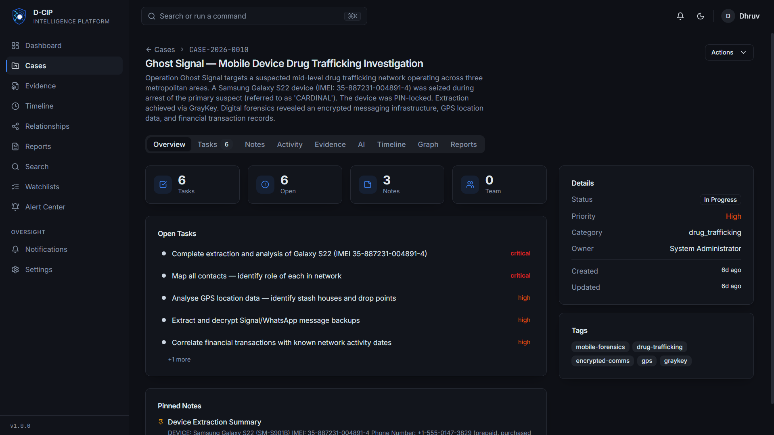Open the Device Extraction Summary pinned note
Image resolution: width=774 pixels, height=435 pixels.
point(214,422)
